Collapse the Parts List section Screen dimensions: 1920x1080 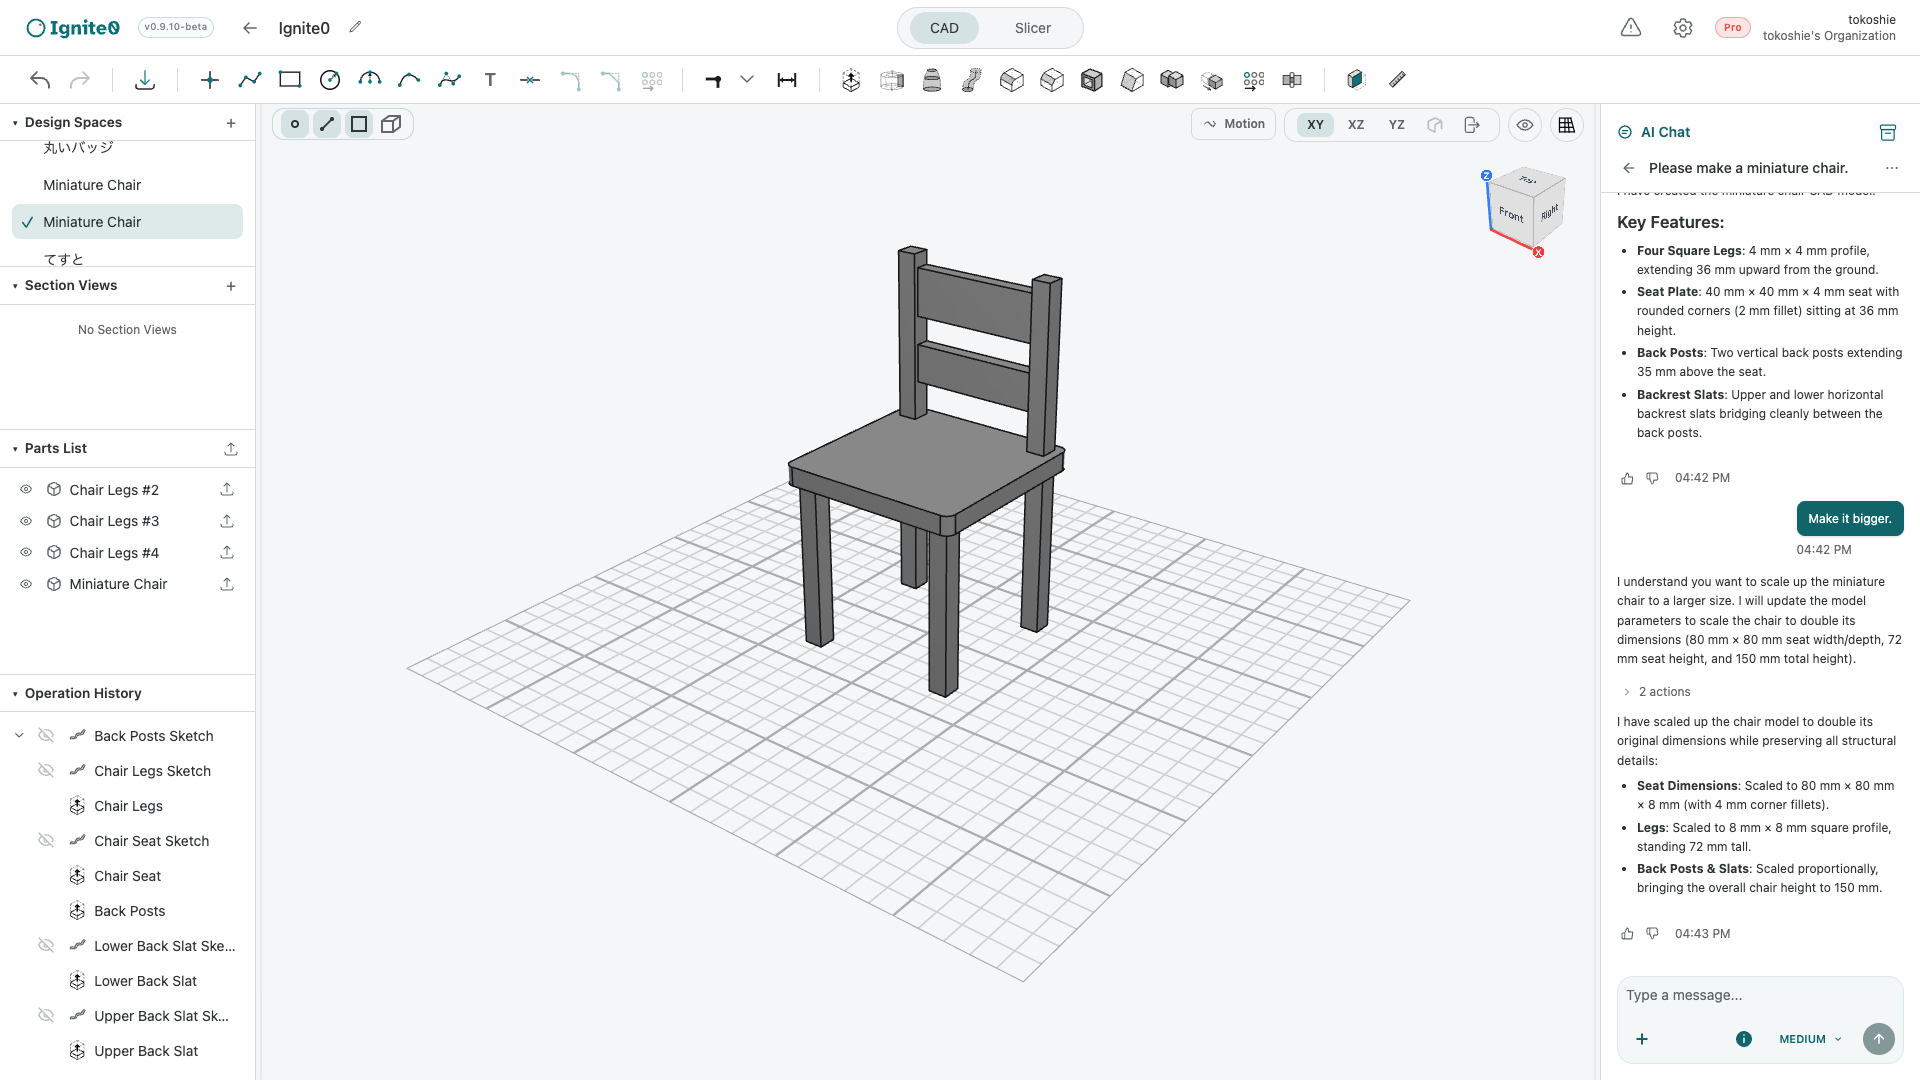click(15, 449)
